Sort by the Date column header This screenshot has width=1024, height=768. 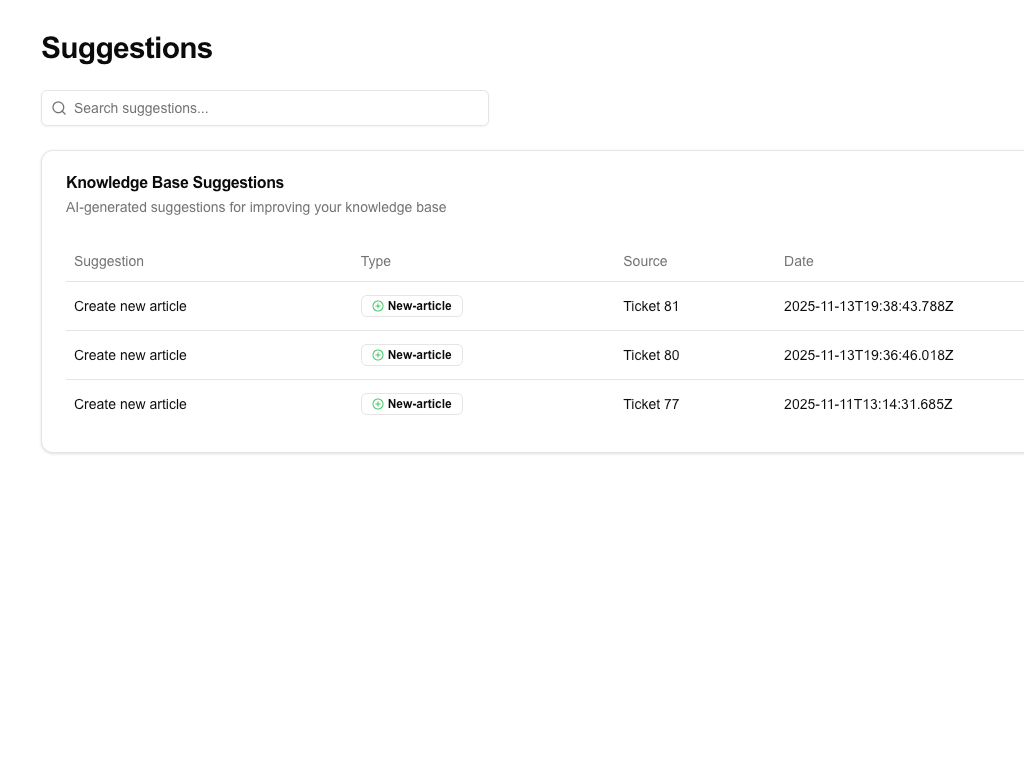(x=798, y=261)
